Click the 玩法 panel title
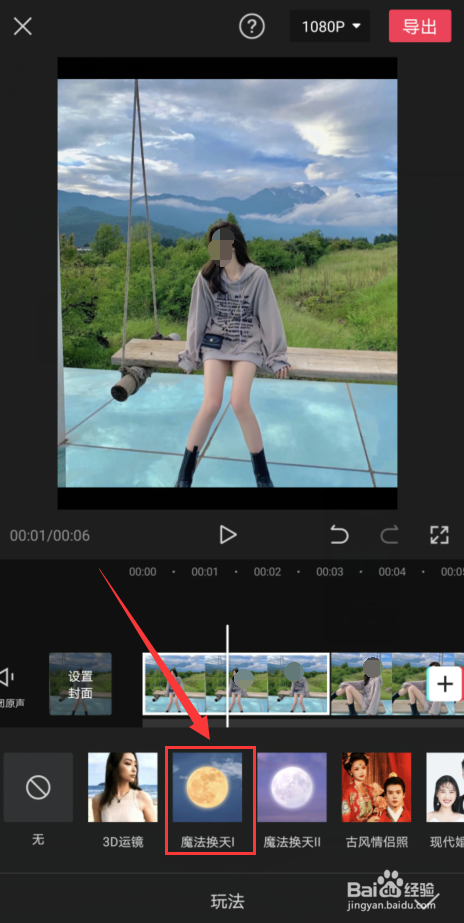Screen dimensions: 464x923 point(227,901)
